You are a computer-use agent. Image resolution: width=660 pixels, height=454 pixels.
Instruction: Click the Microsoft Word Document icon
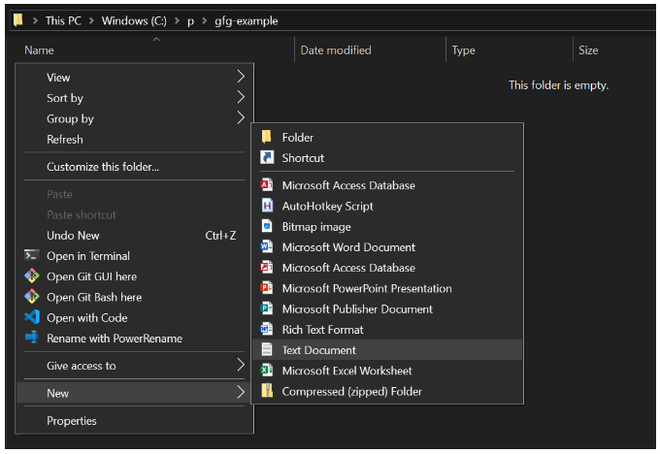pos(267,247)
